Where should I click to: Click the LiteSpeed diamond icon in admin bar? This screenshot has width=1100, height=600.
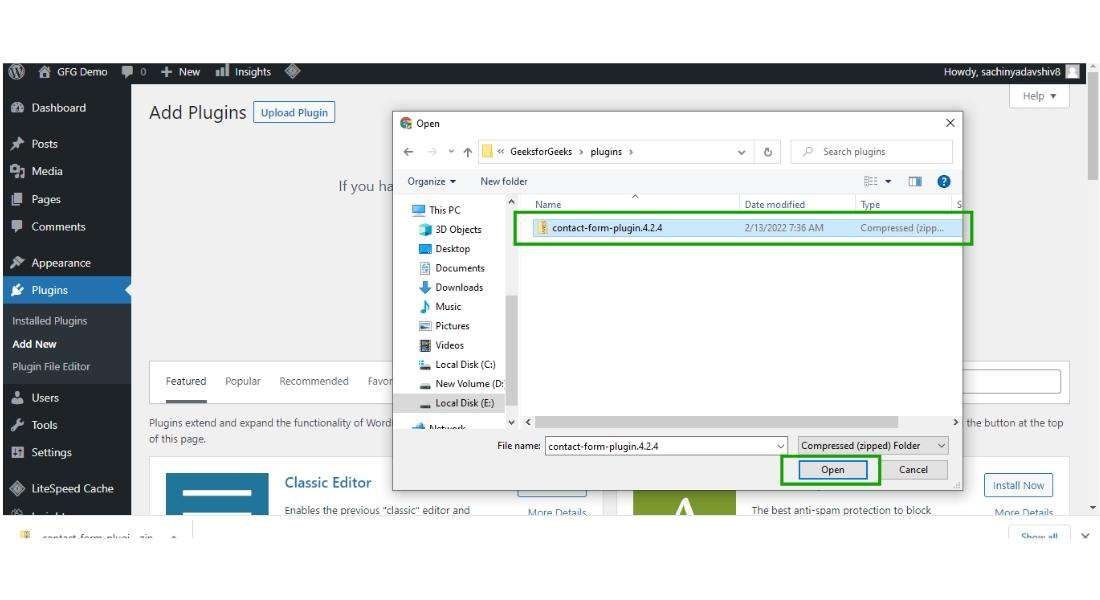coord(293,72)
